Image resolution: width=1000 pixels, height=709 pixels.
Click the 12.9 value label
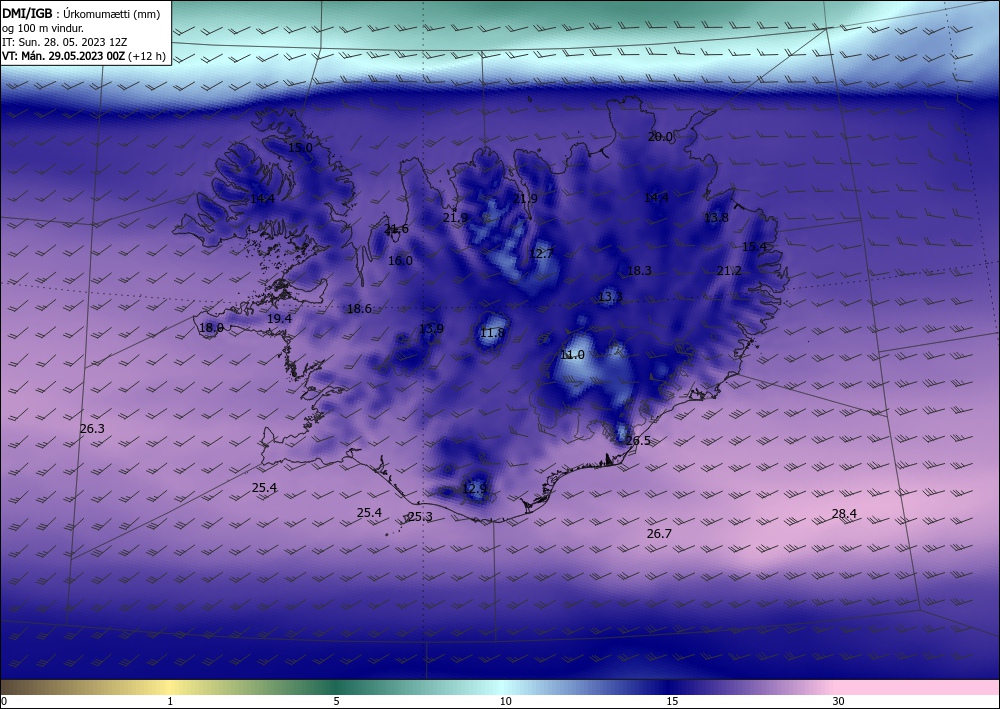click(474, 488)
